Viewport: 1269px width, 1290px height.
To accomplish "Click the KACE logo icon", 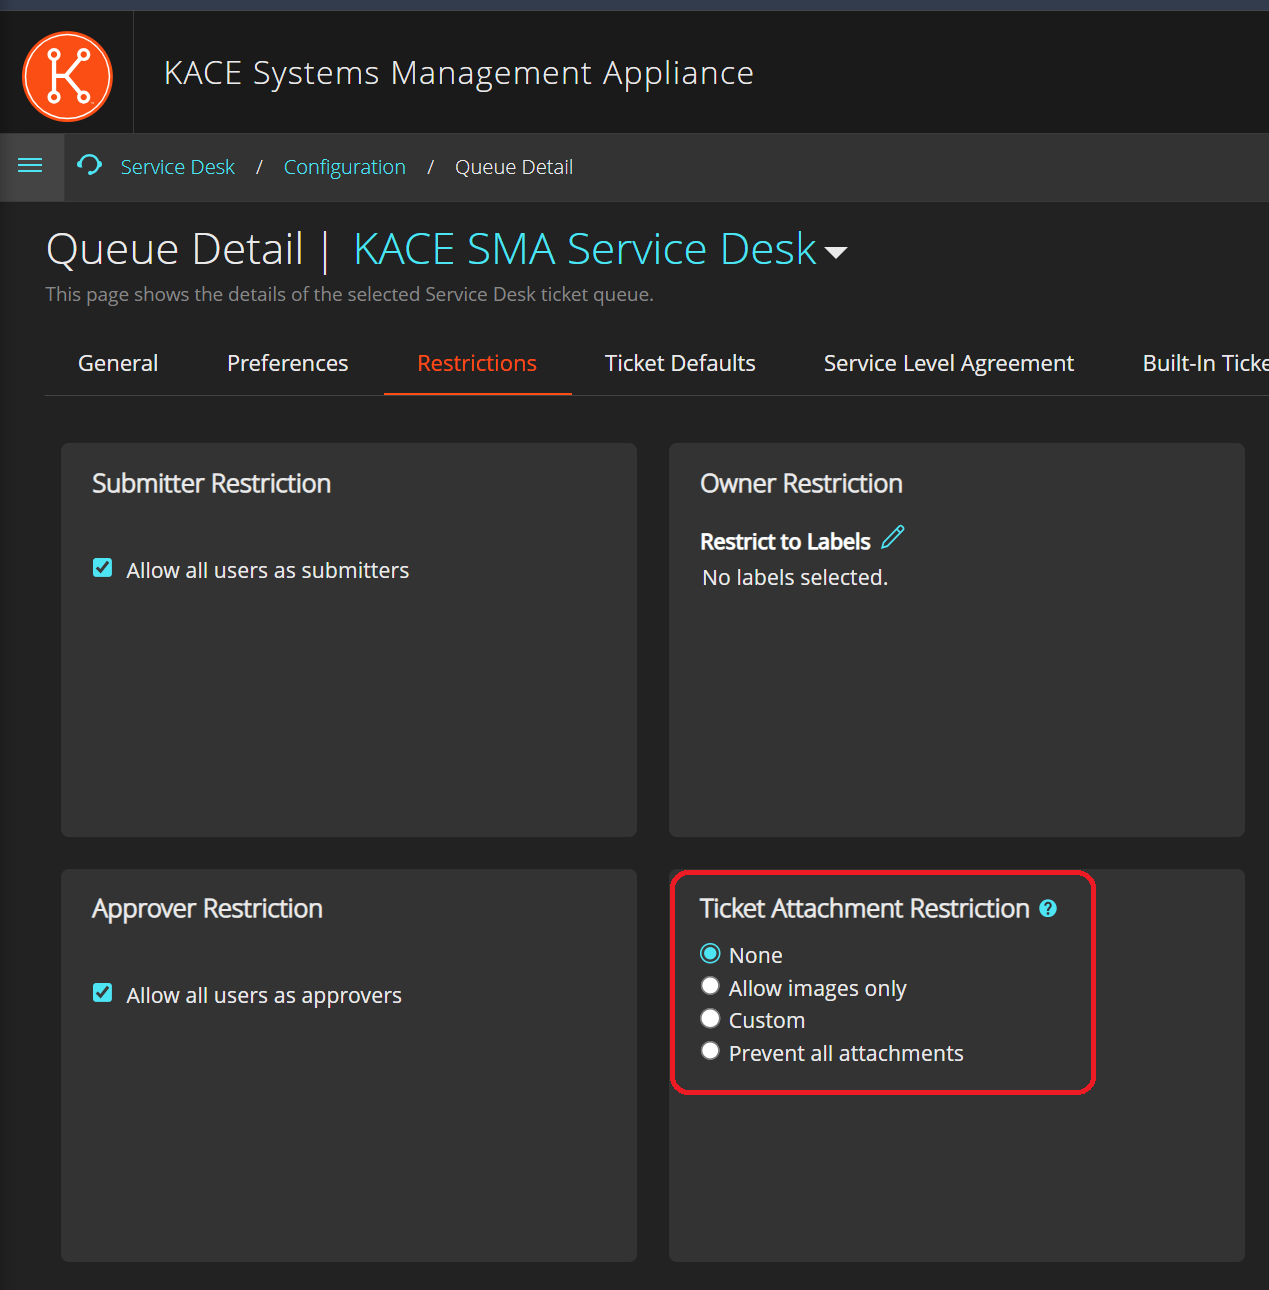I will [67, 76].
